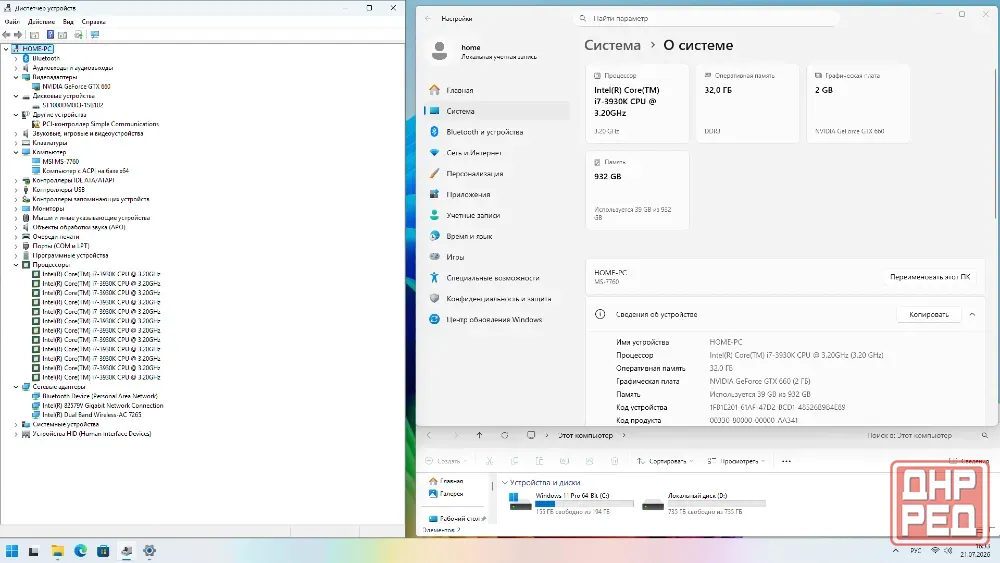The height and width of the screenshot is (563, 1000).
Task: Collapse the Видеоадаптеры node
Action: [16, 77]
